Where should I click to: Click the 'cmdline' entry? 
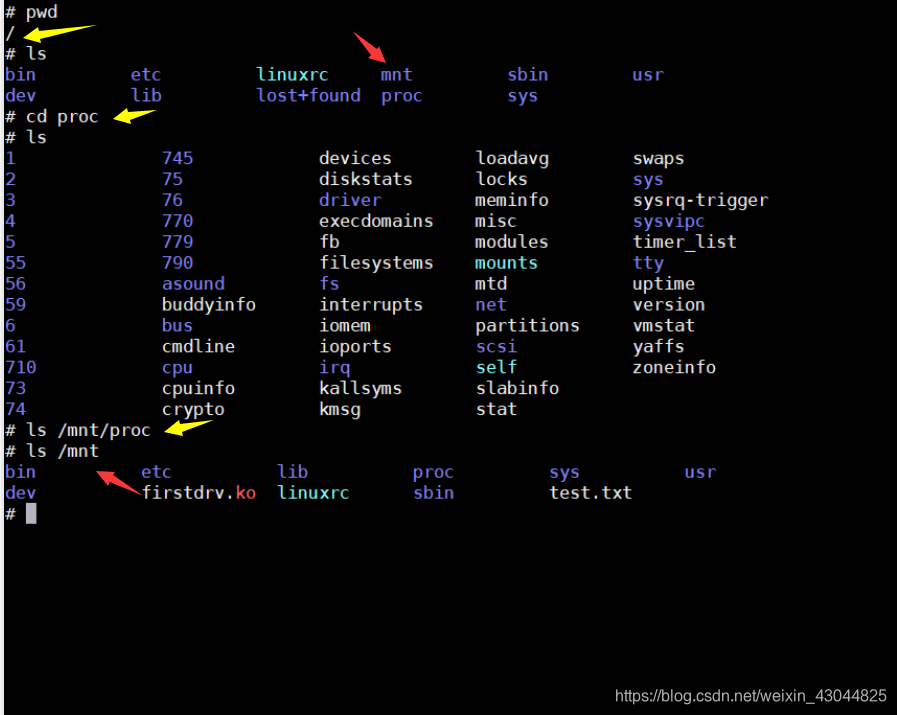point(199,346)
